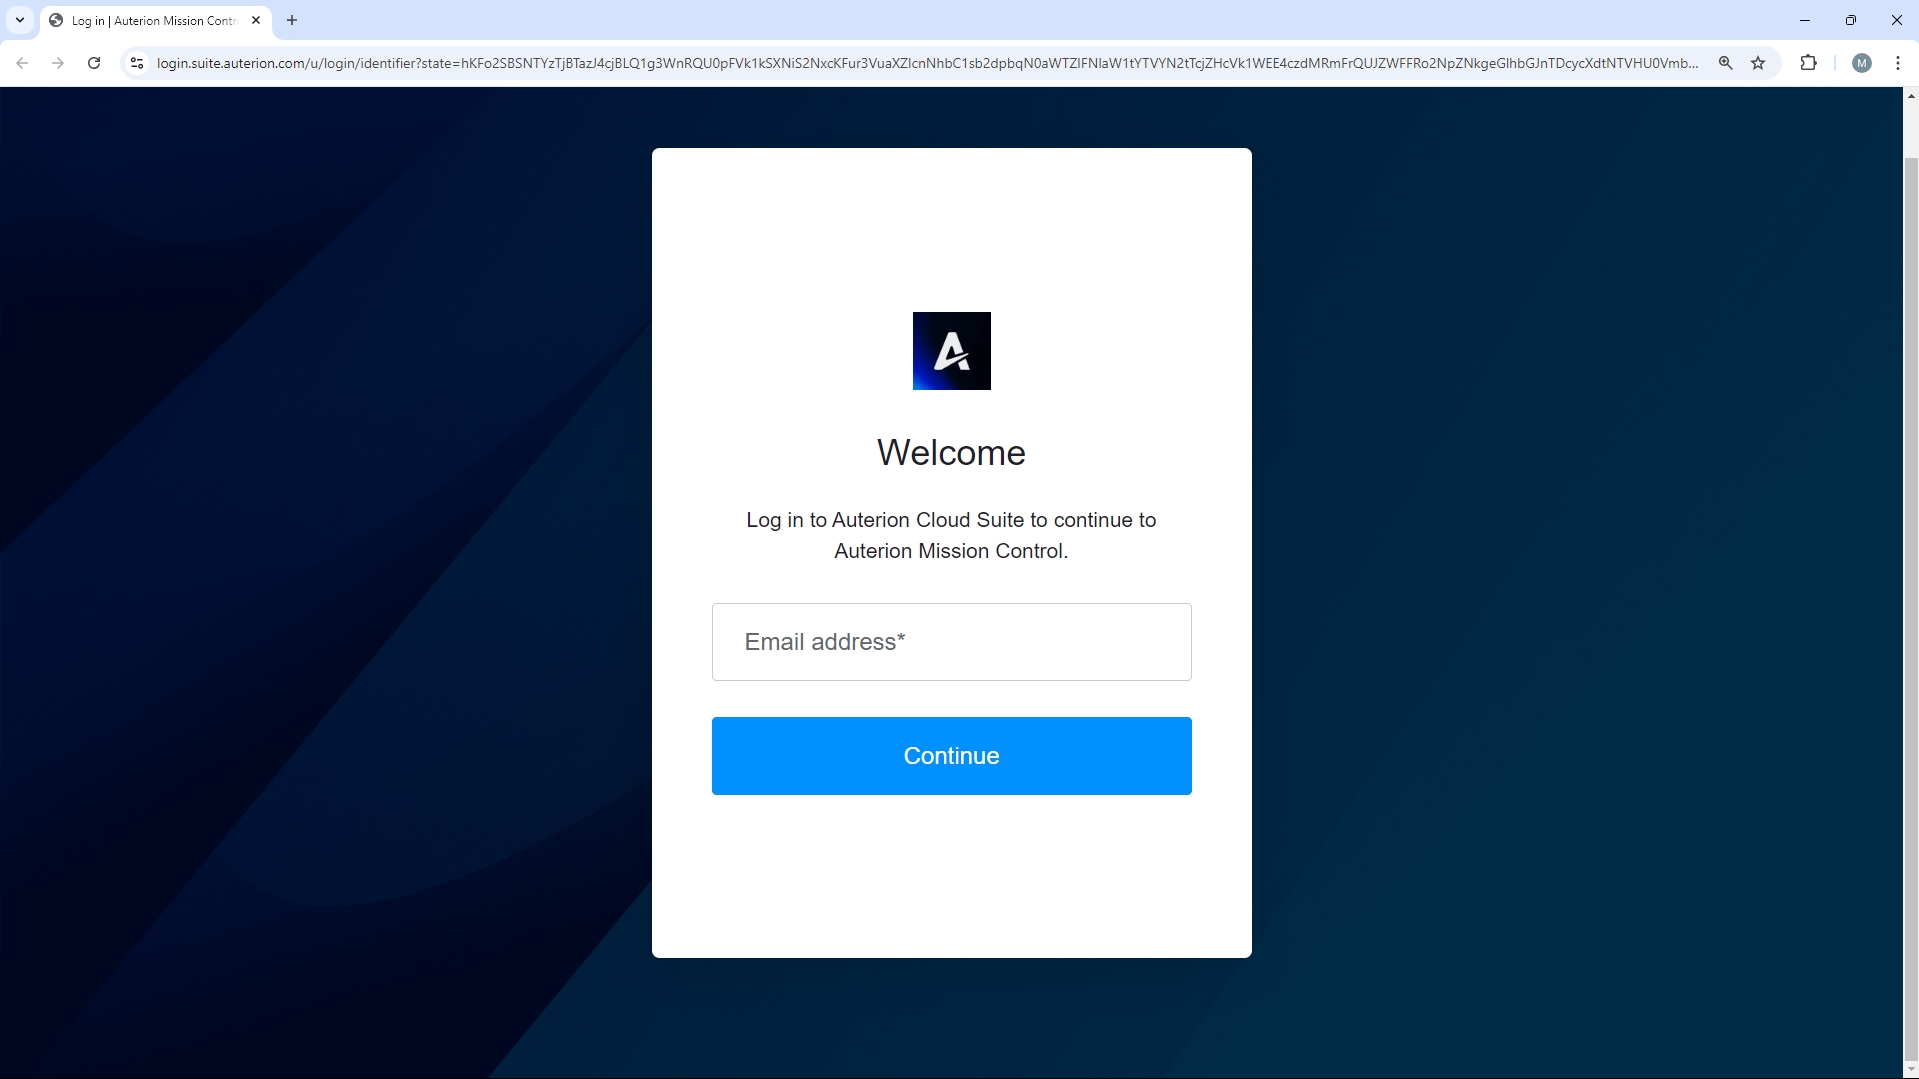Go back to previous page

(x=22, y=63)
